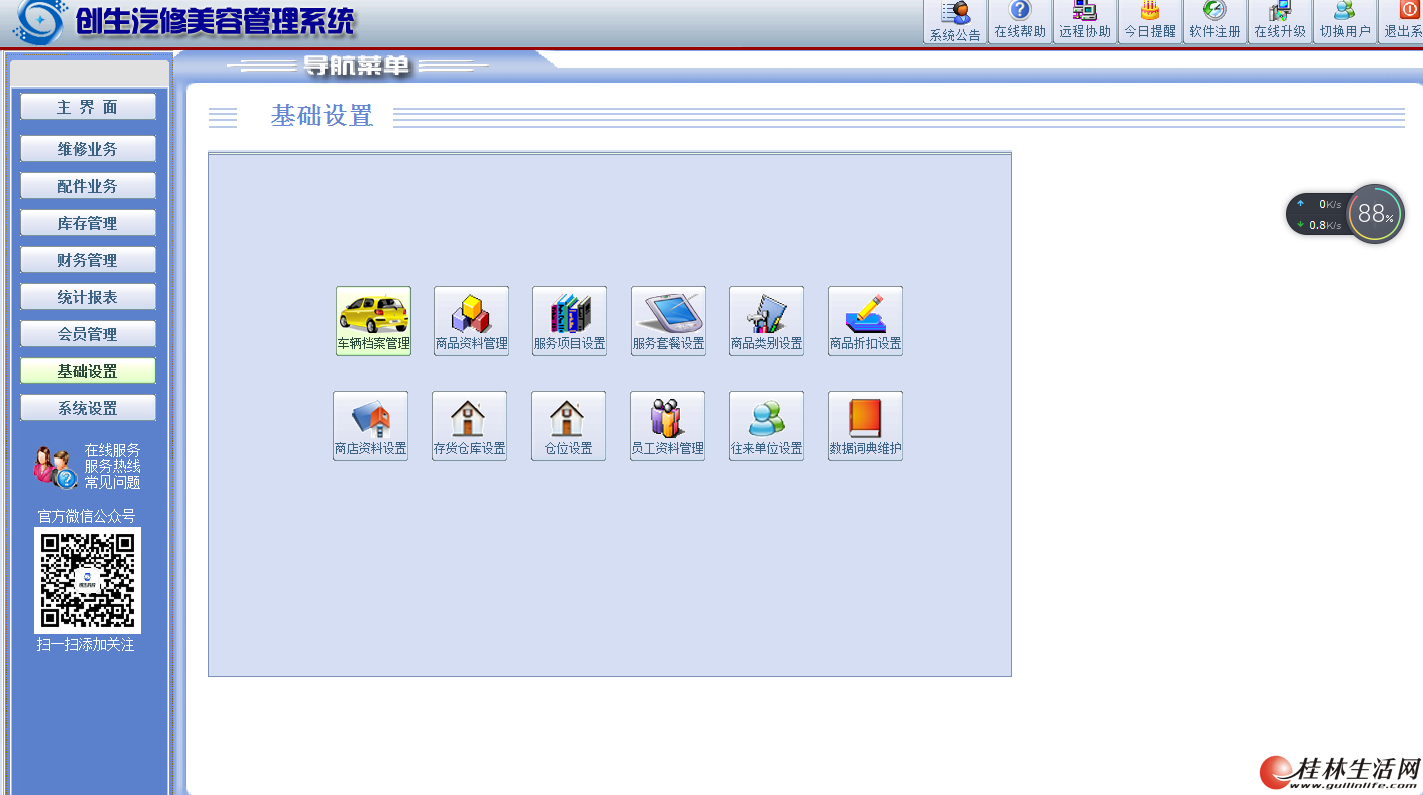
Task: Click 今日提醒 today's reminders
Action: point(1150,22)
